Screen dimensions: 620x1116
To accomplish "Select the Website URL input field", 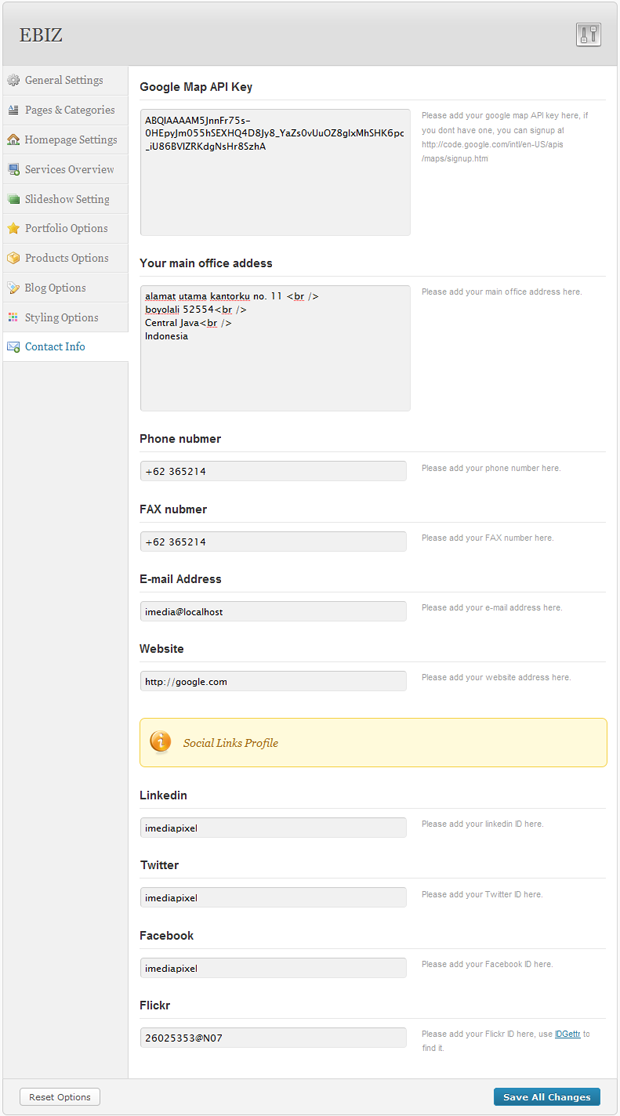I will [x=273, y=681].
